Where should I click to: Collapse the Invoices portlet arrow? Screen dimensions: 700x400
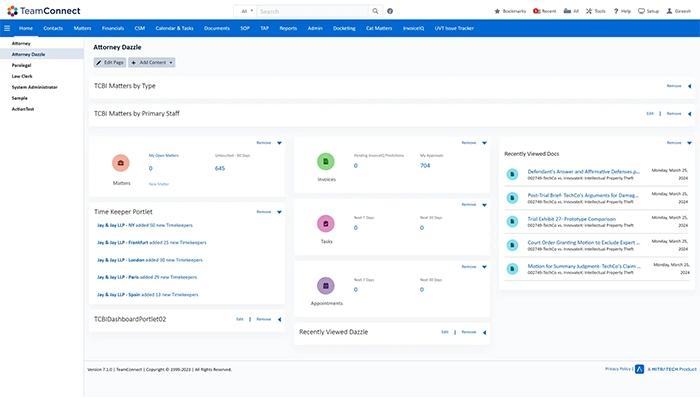point(484,143)
